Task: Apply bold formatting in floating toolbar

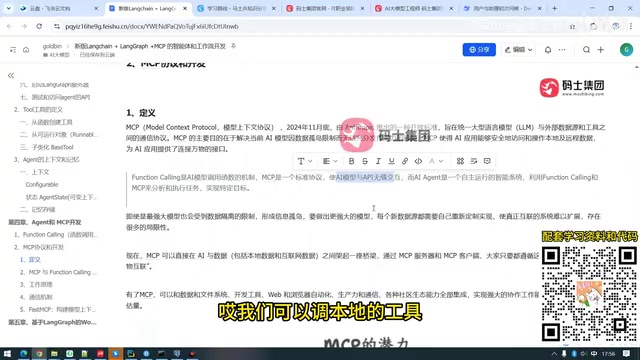Action: click(351, 161)
